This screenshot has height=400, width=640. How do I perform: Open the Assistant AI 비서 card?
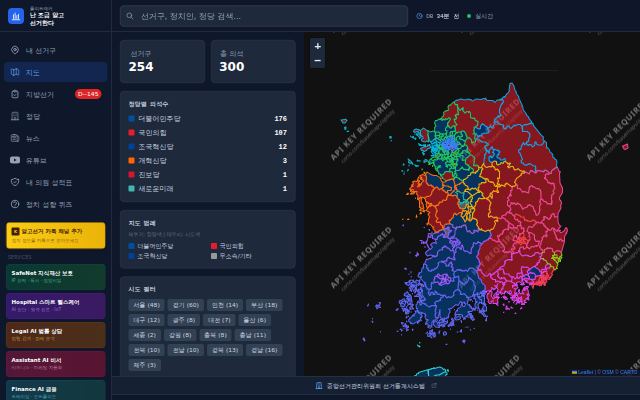coord(56,364)
